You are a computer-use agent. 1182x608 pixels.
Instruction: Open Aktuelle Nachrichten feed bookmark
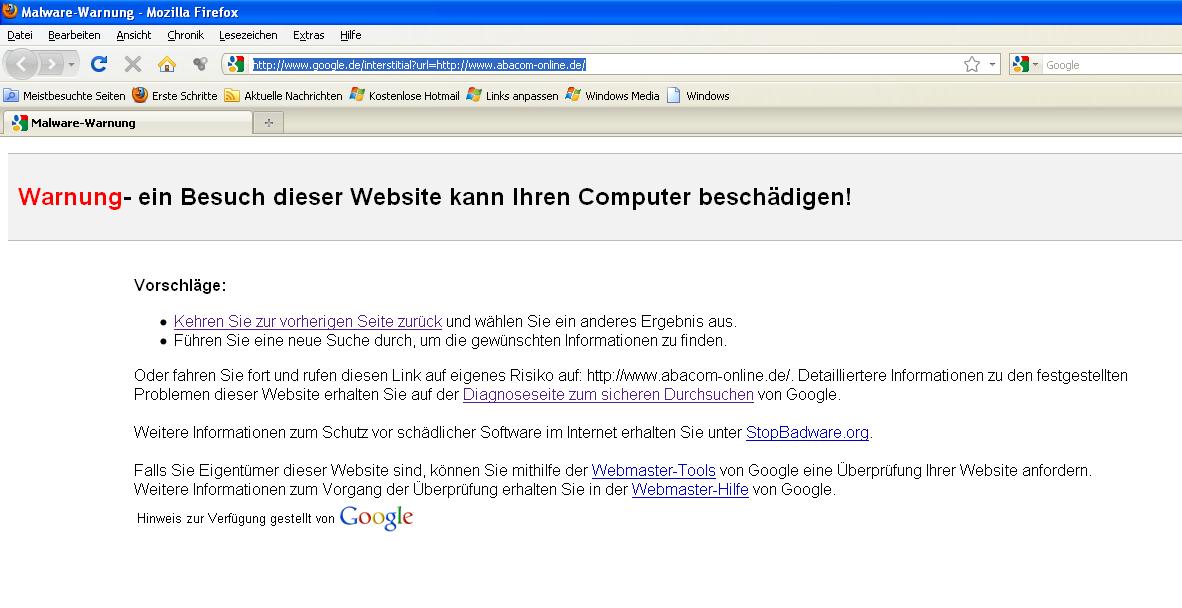(283, 96)
